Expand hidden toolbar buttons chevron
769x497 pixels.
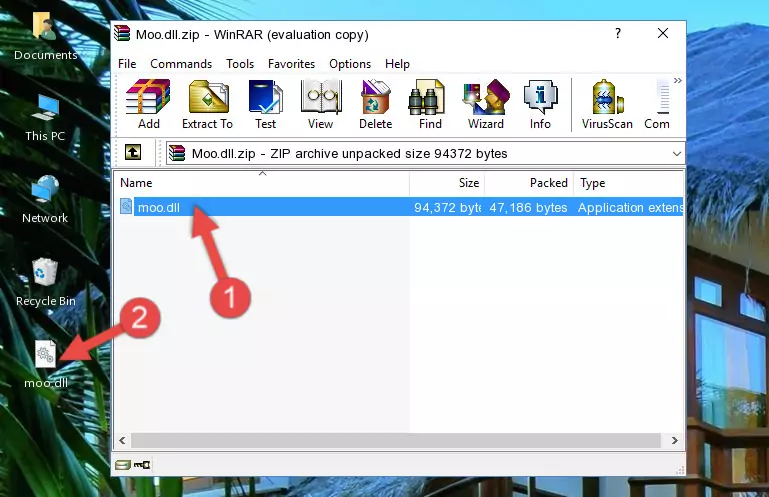[677, 80]
